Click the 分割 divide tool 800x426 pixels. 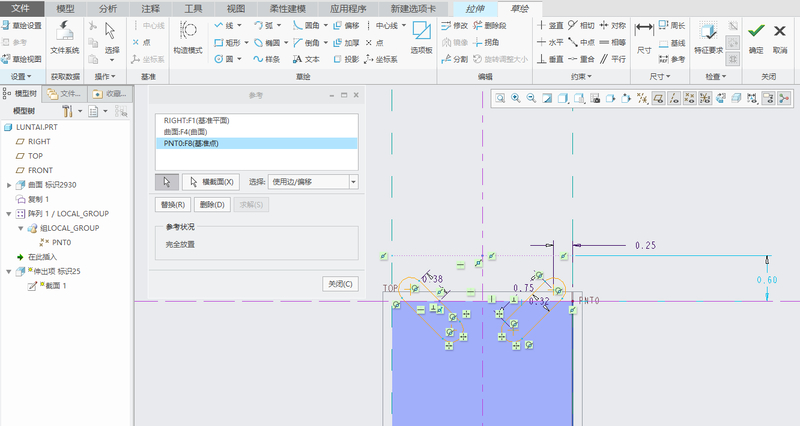click(455, 59)
